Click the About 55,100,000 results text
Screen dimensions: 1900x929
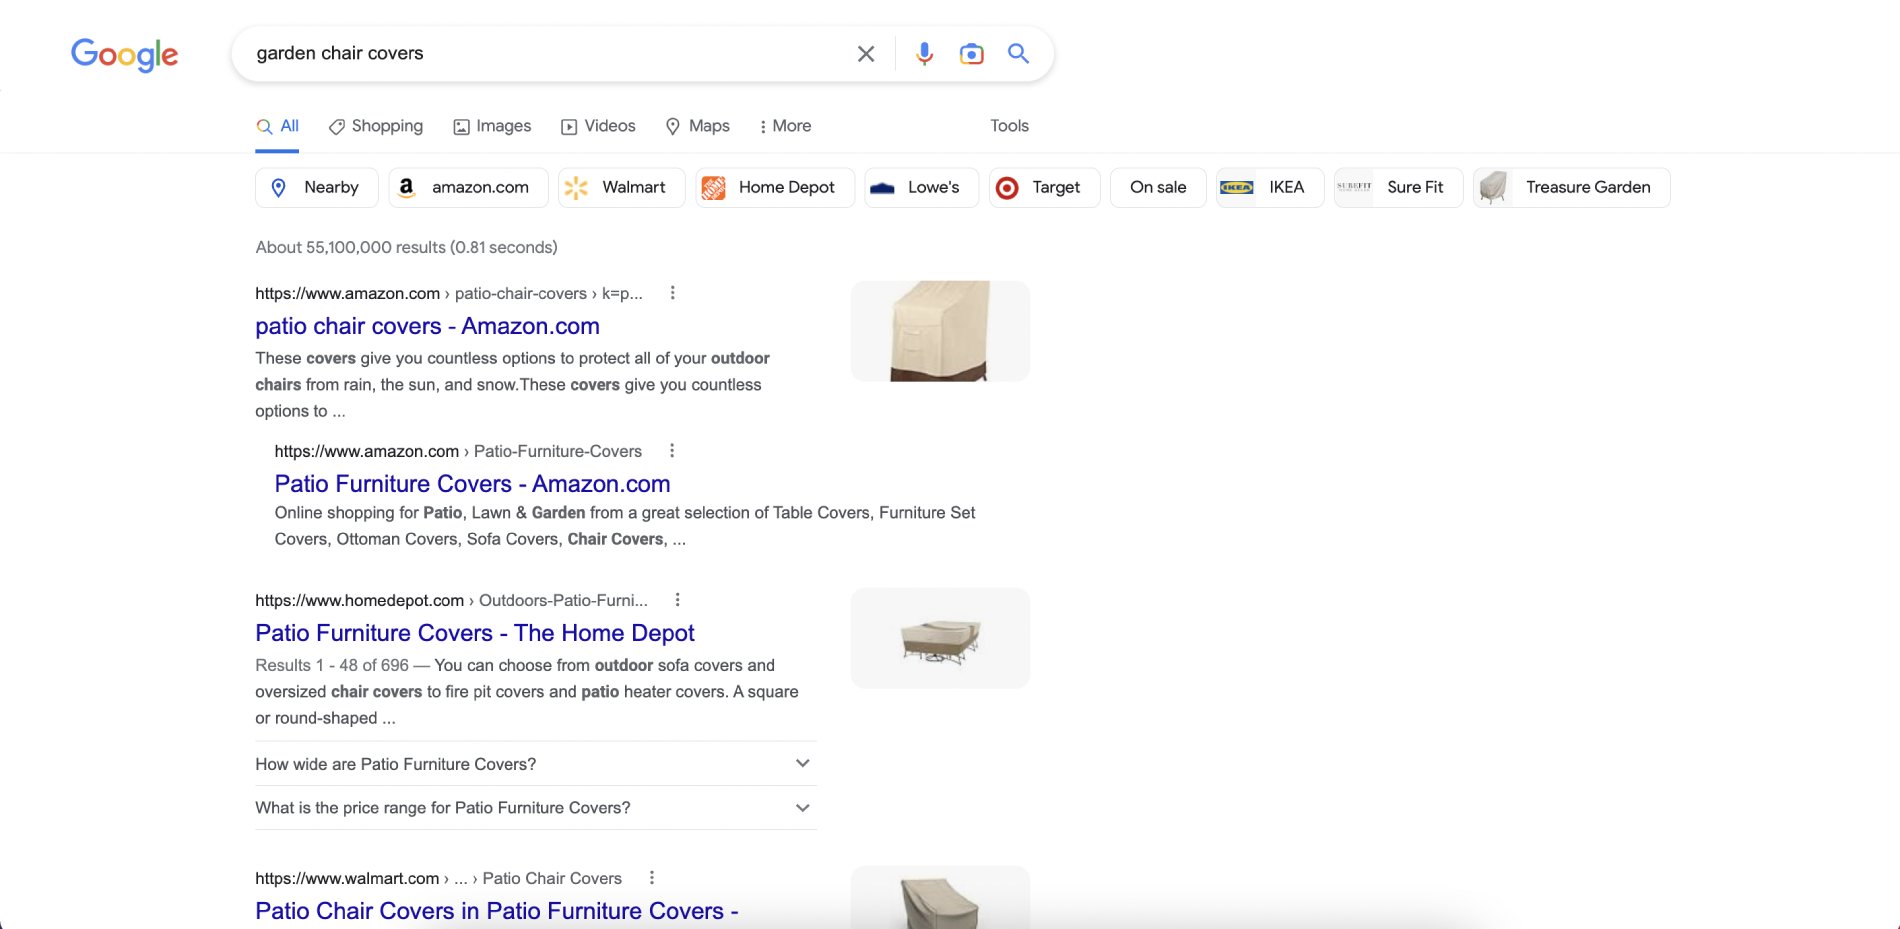tap(406, 247)
